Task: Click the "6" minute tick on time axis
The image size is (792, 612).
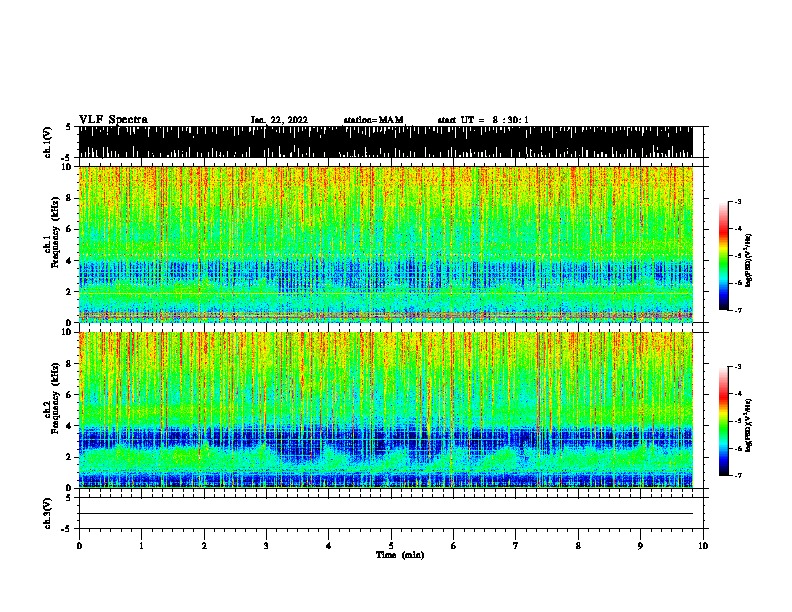Action: click(x=454, y=546)
